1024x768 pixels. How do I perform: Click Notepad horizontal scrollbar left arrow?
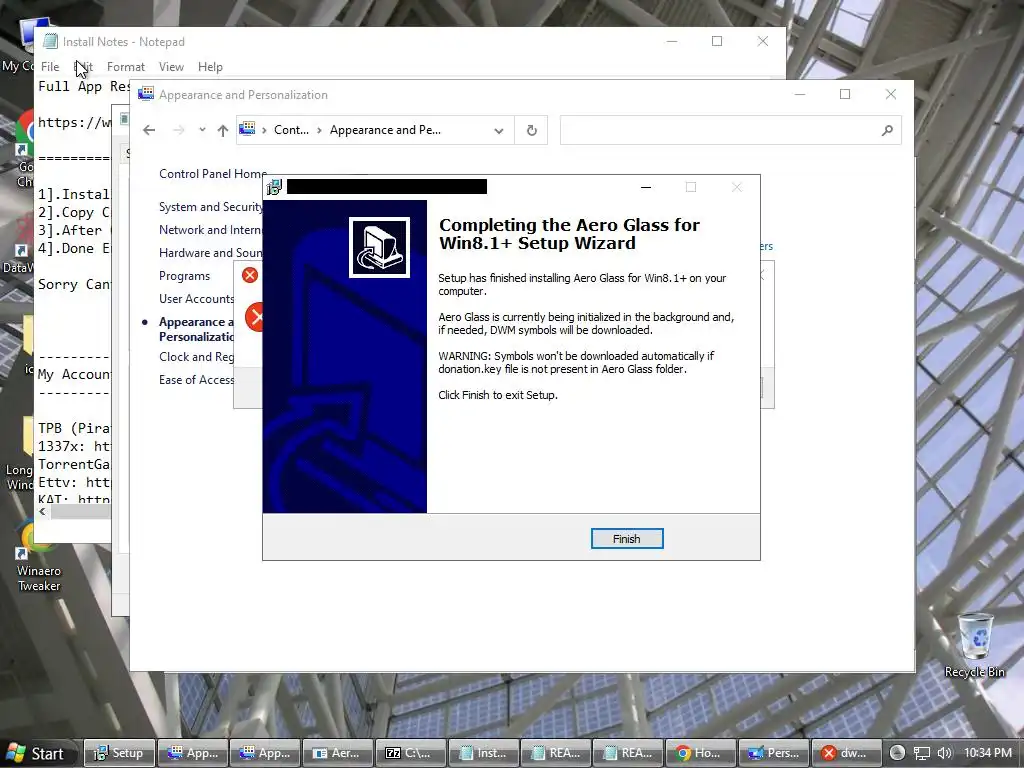click(x=42, y=511)
